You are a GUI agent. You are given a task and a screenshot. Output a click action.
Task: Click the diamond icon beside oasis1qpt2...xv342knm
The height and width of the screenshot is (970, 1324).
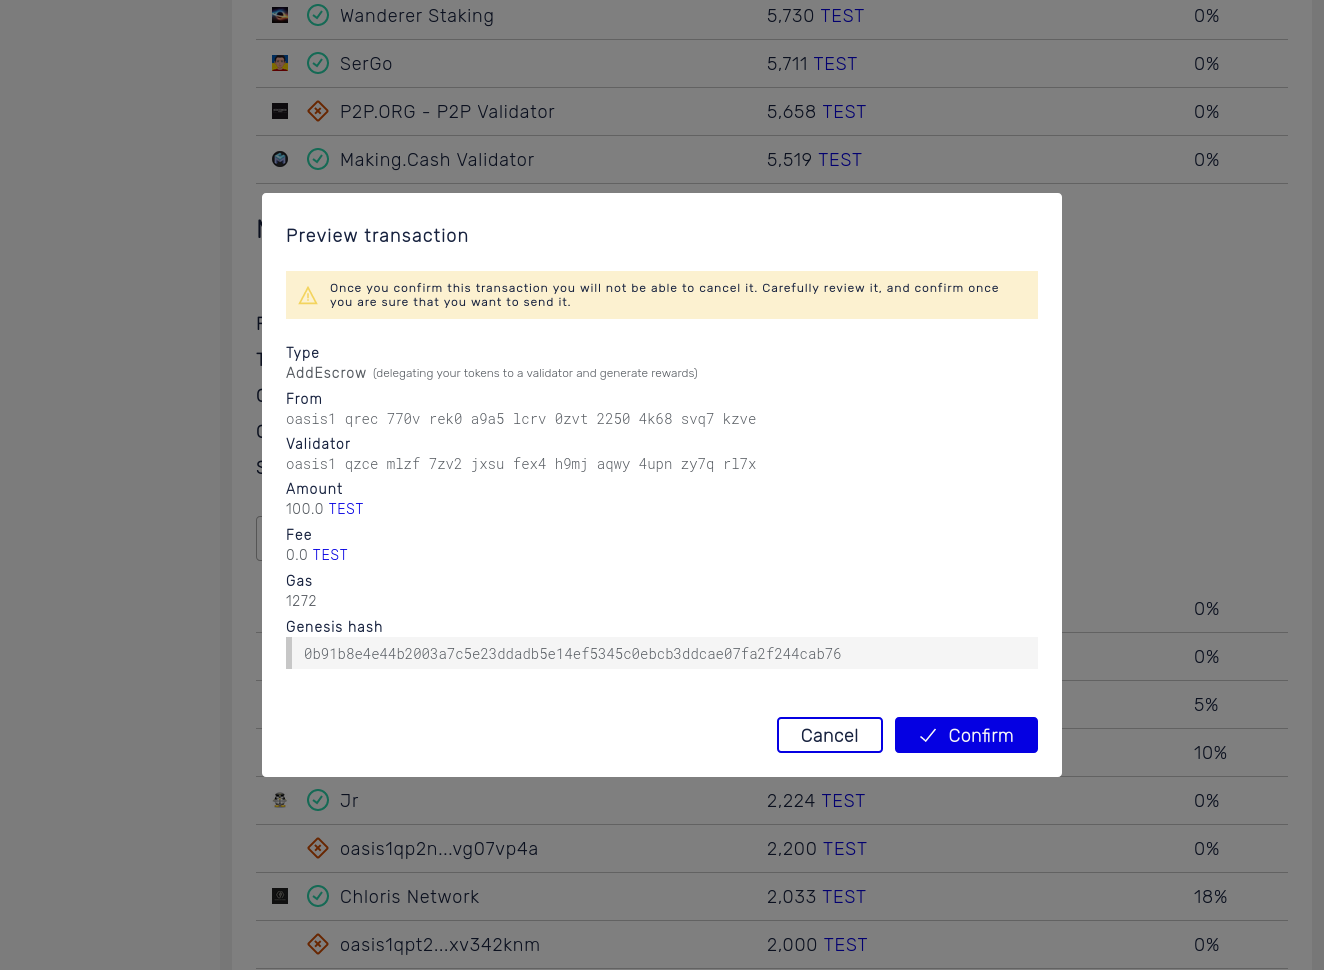[x=318, y=944]
